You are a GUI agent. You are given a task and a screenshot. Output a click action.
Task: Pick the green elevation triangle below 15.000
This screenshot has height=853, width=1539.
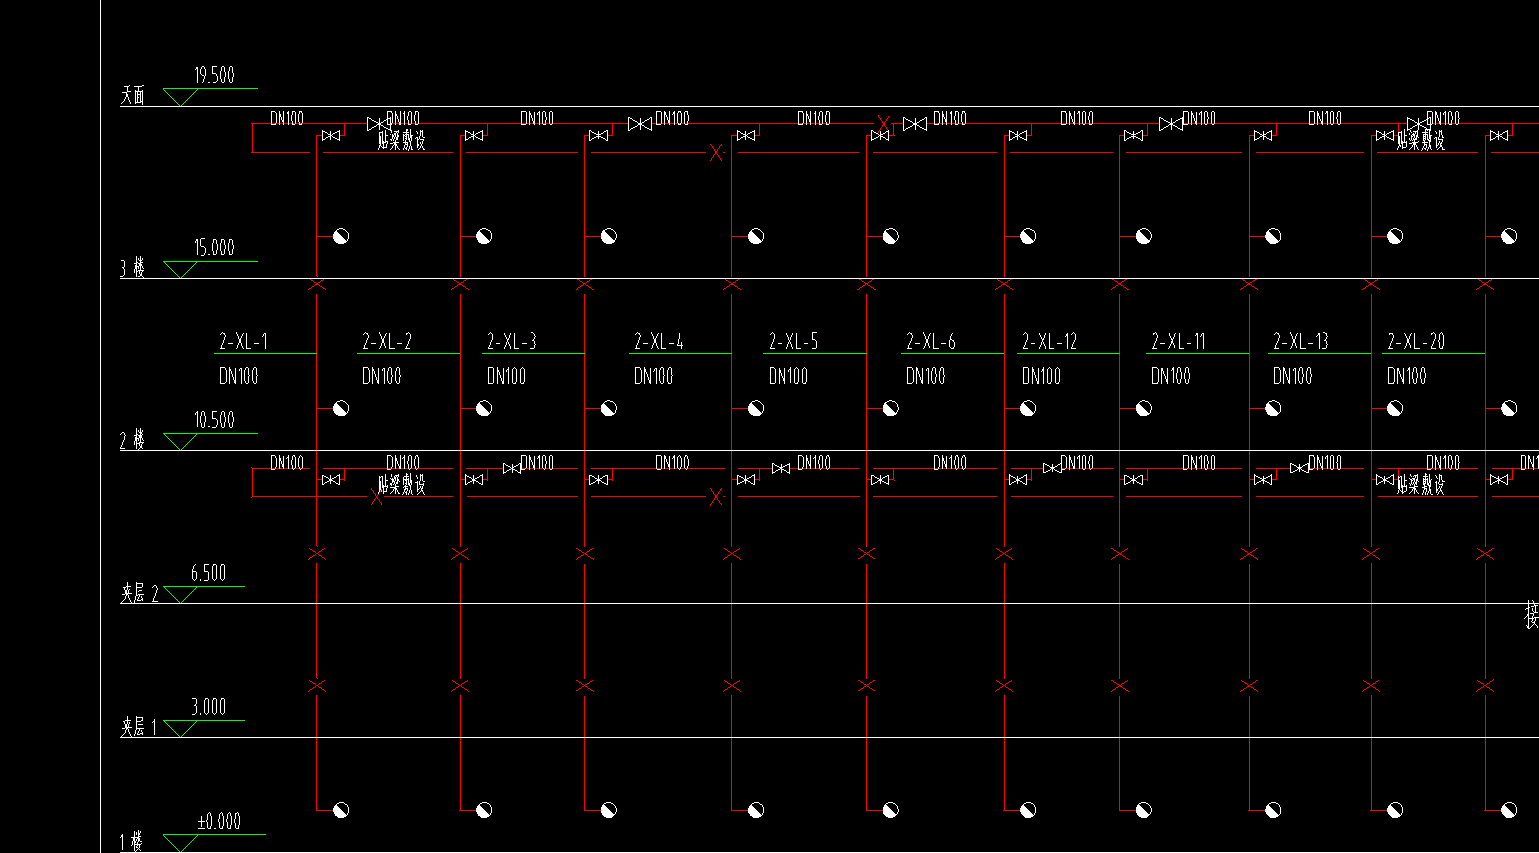click(x=180, y=269)
